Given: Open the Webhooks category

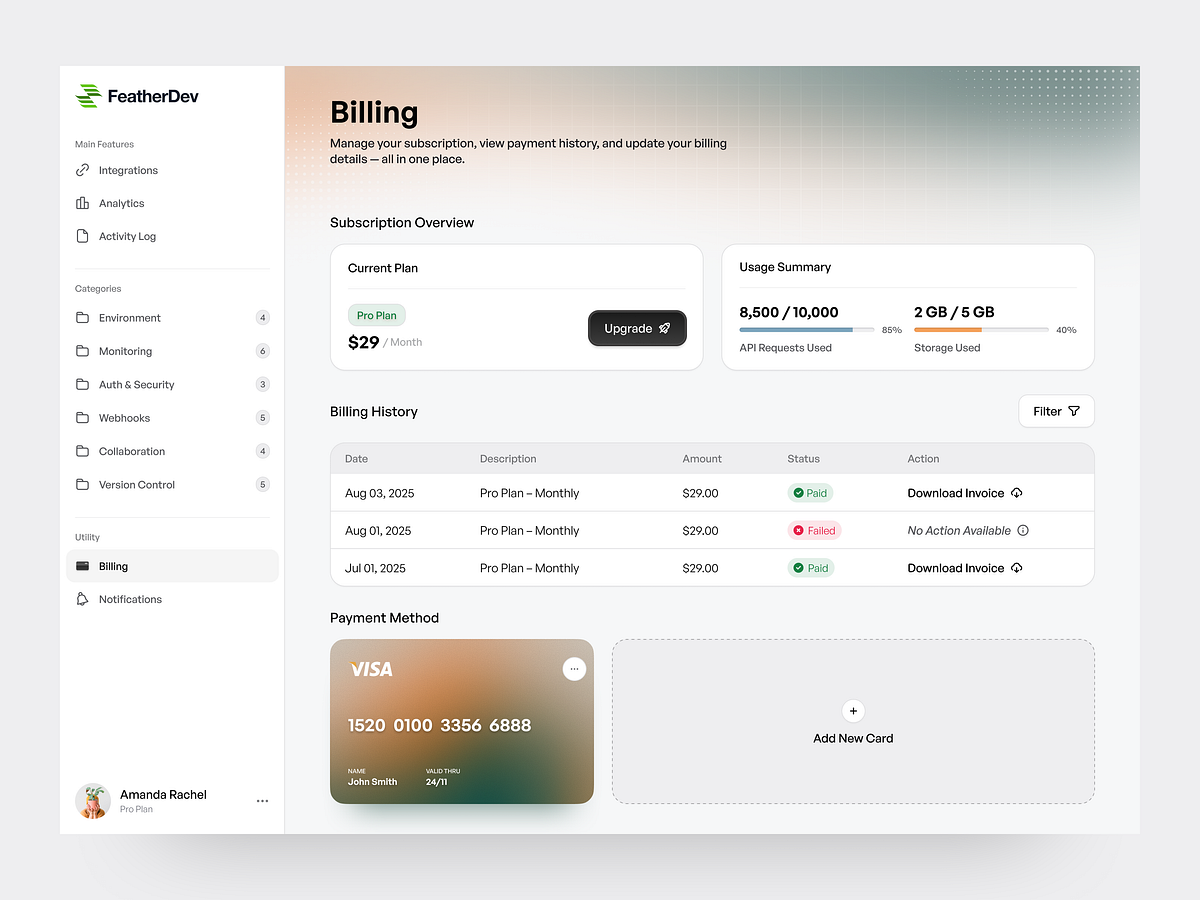Looking at the screenshot, I should [x=123, y=417].
